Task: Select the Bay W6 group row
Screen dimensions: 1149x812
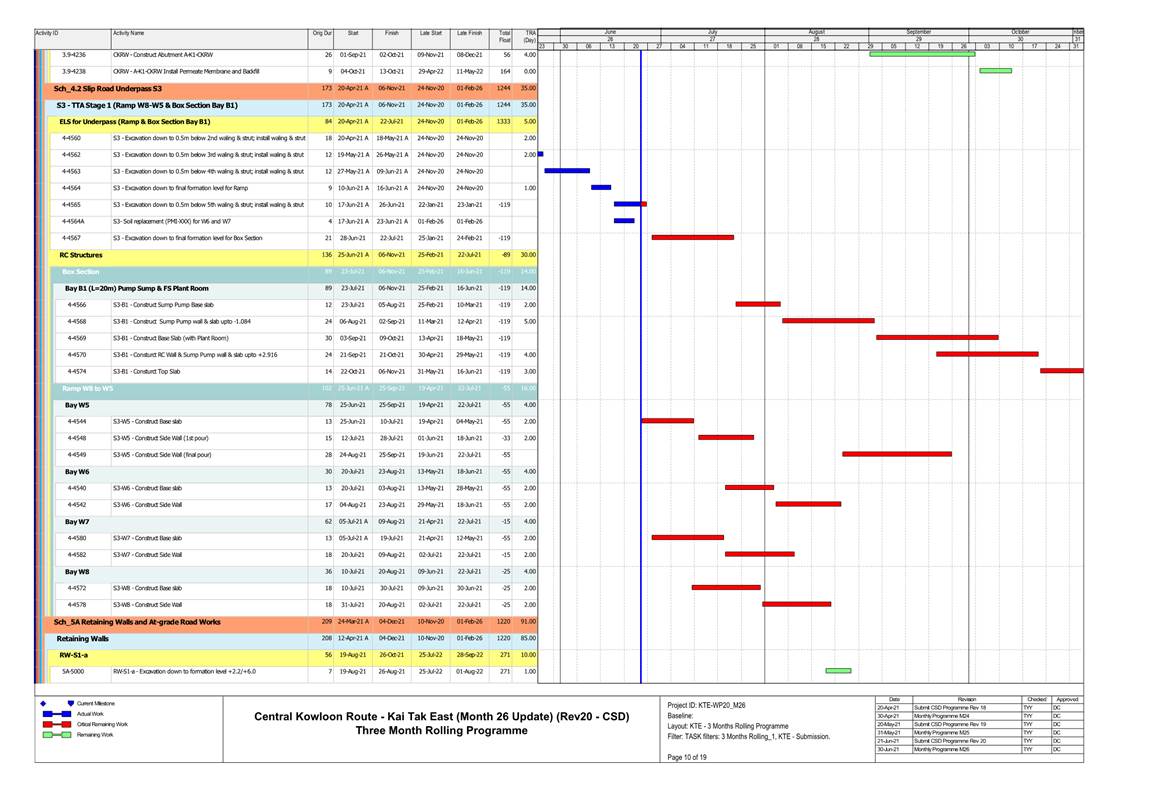Action: [x=77, y=471]
